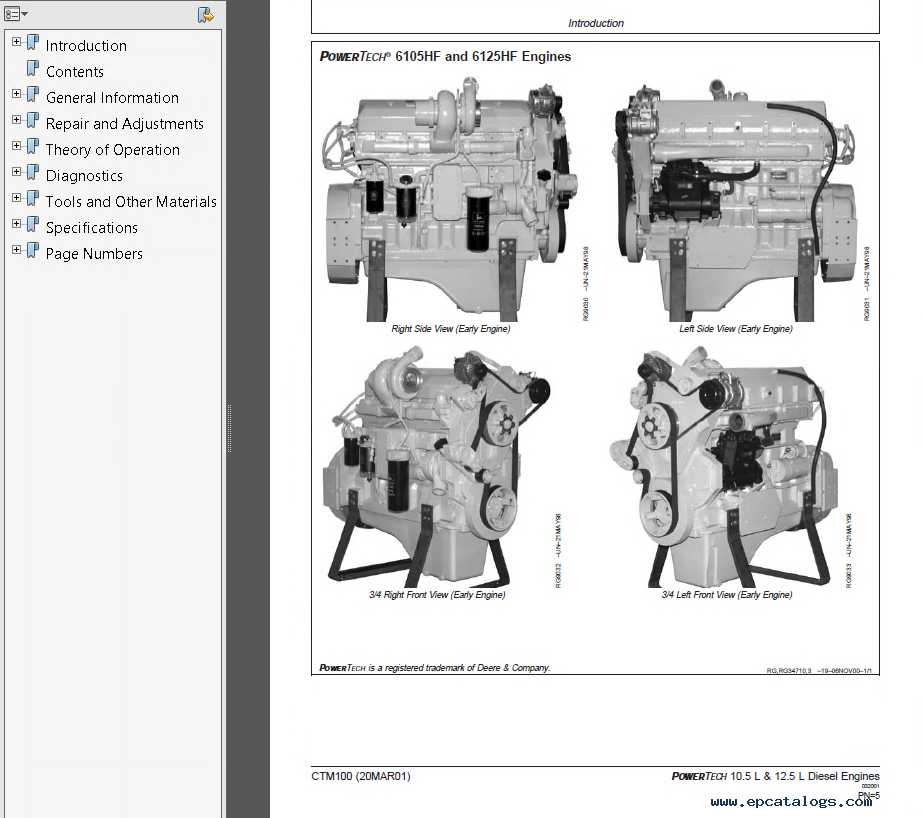Expand the Tools and Other Materials bookmark
Viewport: 923px width, 818px height.
coord(16,198)
